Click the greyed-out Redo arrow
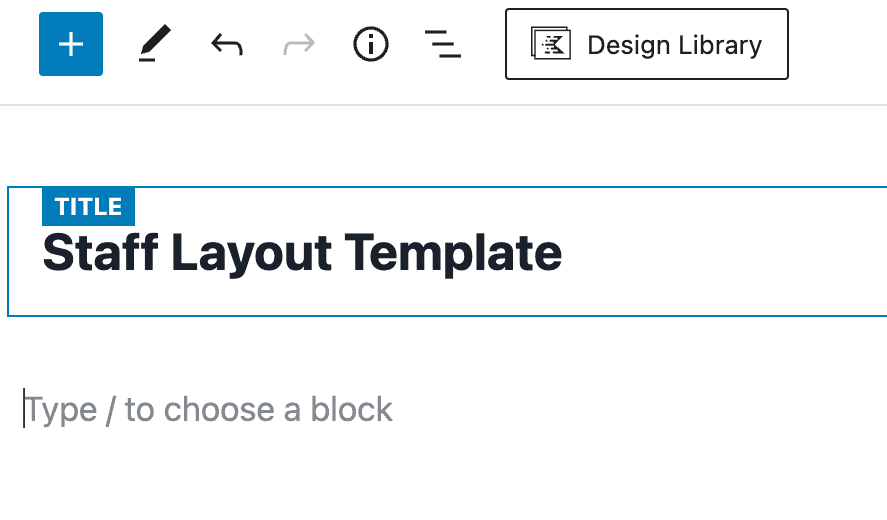This screenshot has width=887, height=520. [299, 44]
